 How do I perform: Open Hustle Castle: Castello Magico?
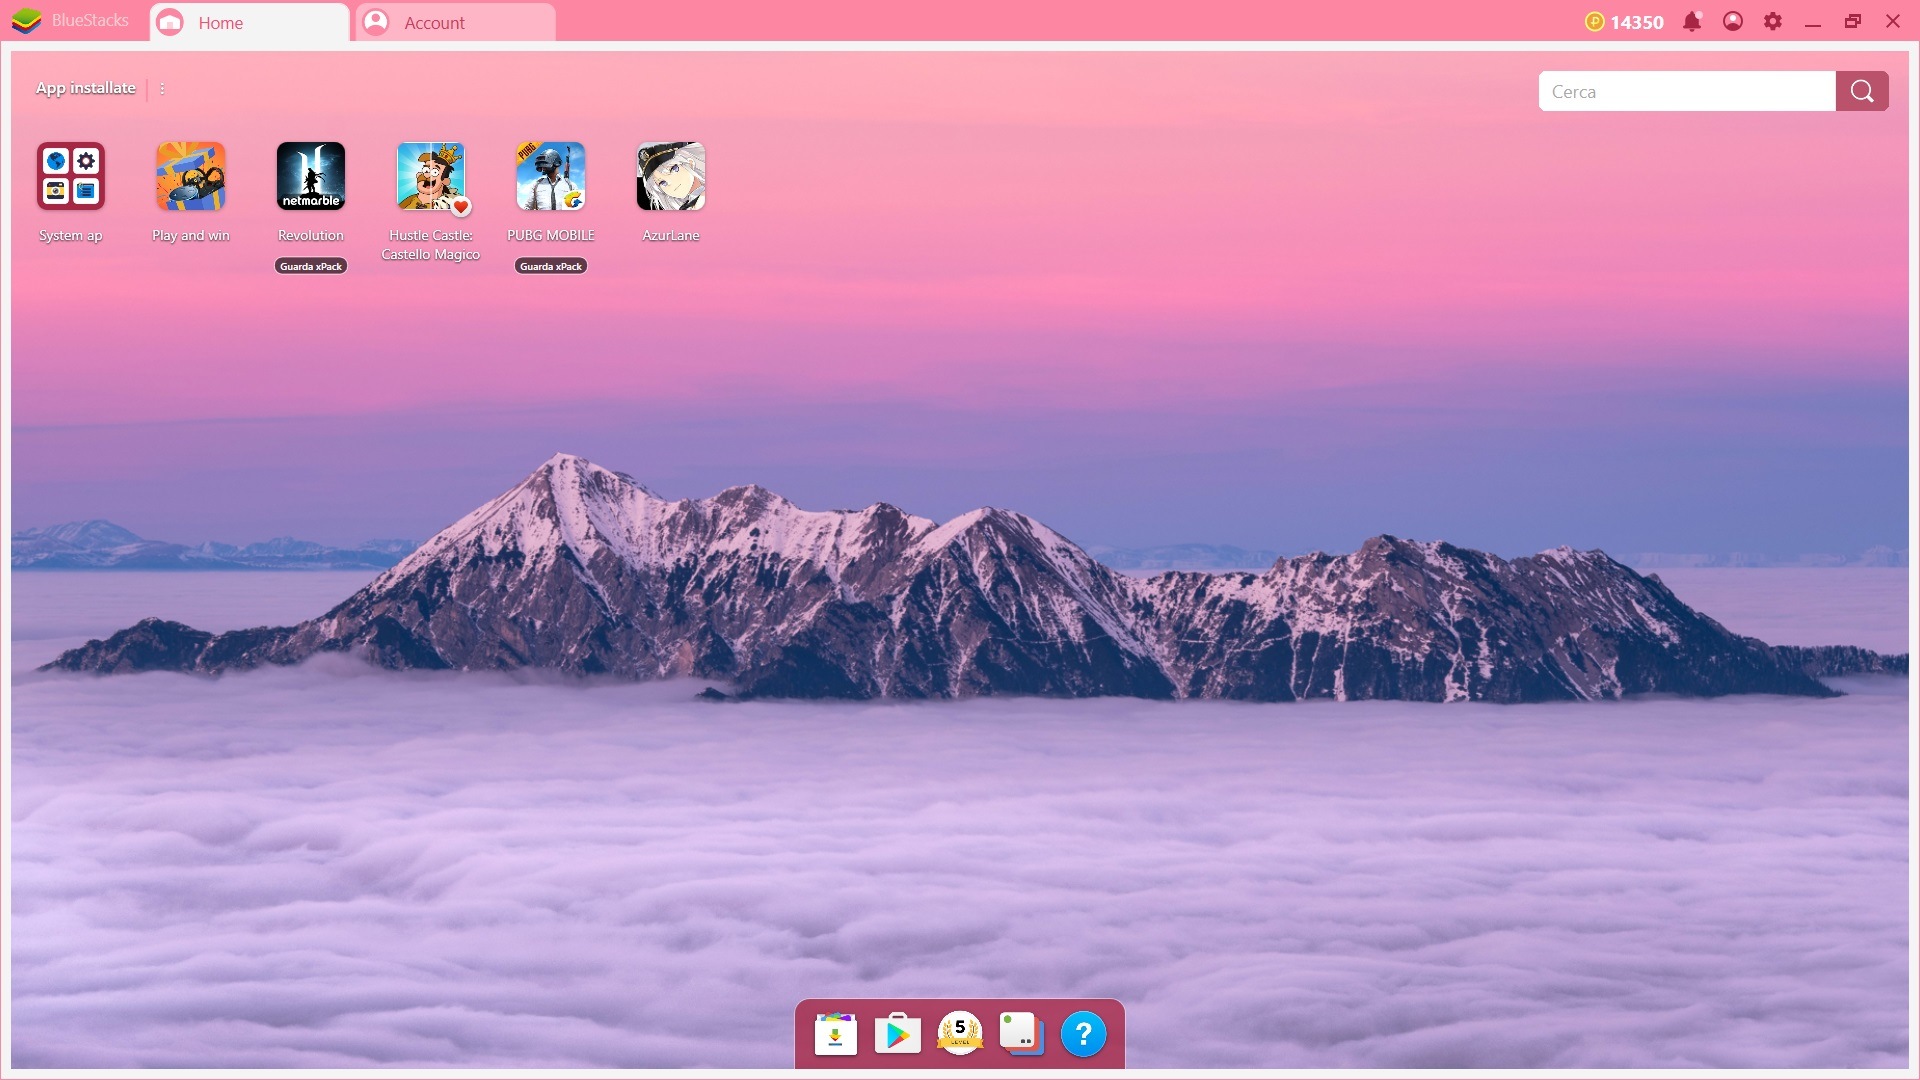click(431, 177)
